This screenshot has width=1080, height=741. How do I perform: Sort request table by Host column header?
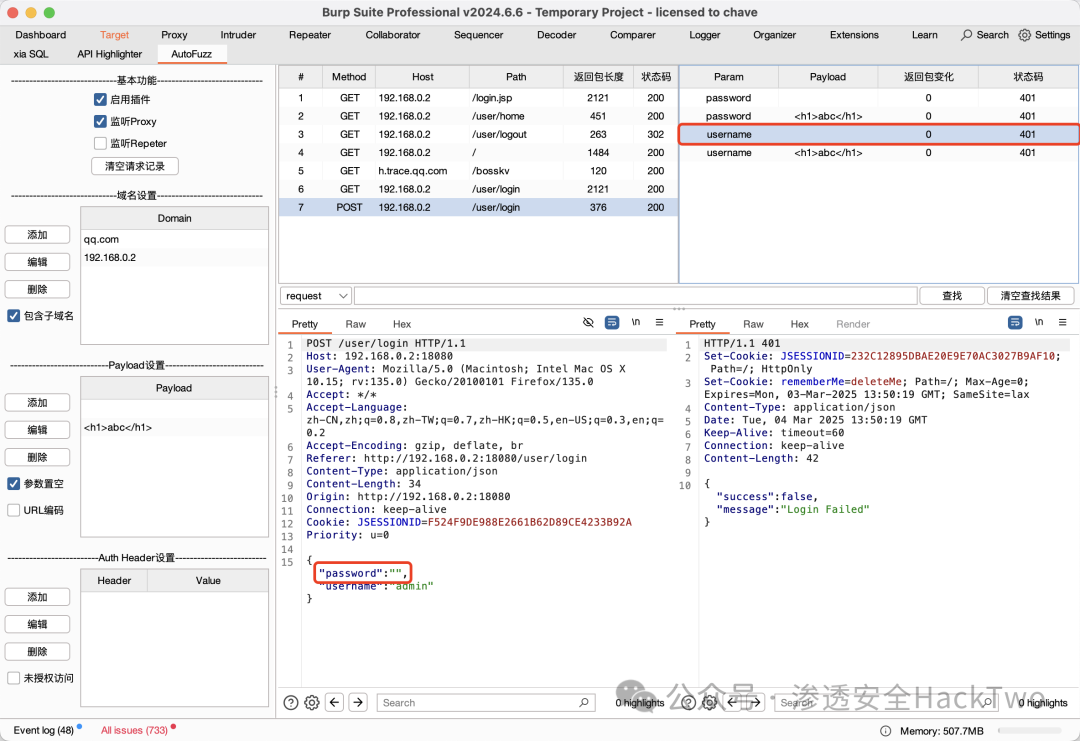(422, 77)
